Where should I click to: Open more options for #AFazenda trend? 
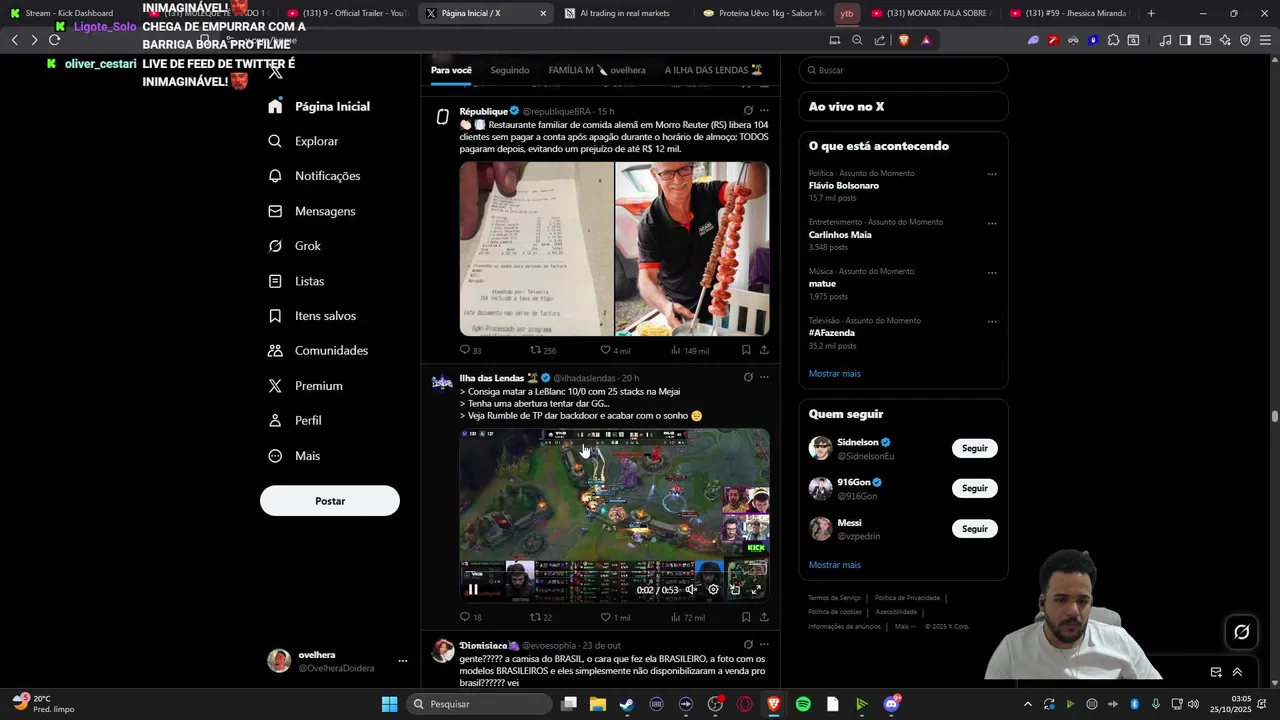click(992, 321)
